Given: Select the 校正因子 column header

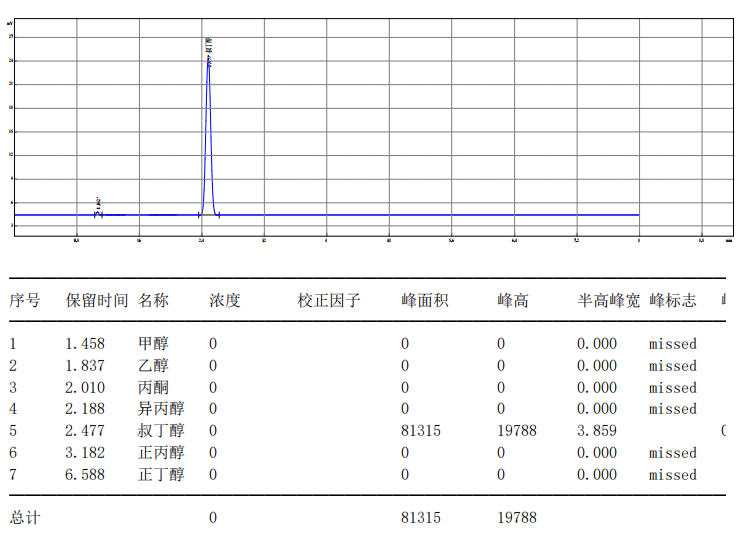Looking at the screenshot, I should 328,300.
